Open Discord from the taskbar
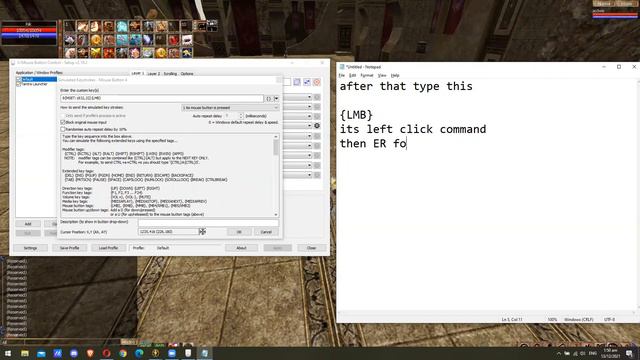Viewport: 640px width, 360px height. (74, 353)
